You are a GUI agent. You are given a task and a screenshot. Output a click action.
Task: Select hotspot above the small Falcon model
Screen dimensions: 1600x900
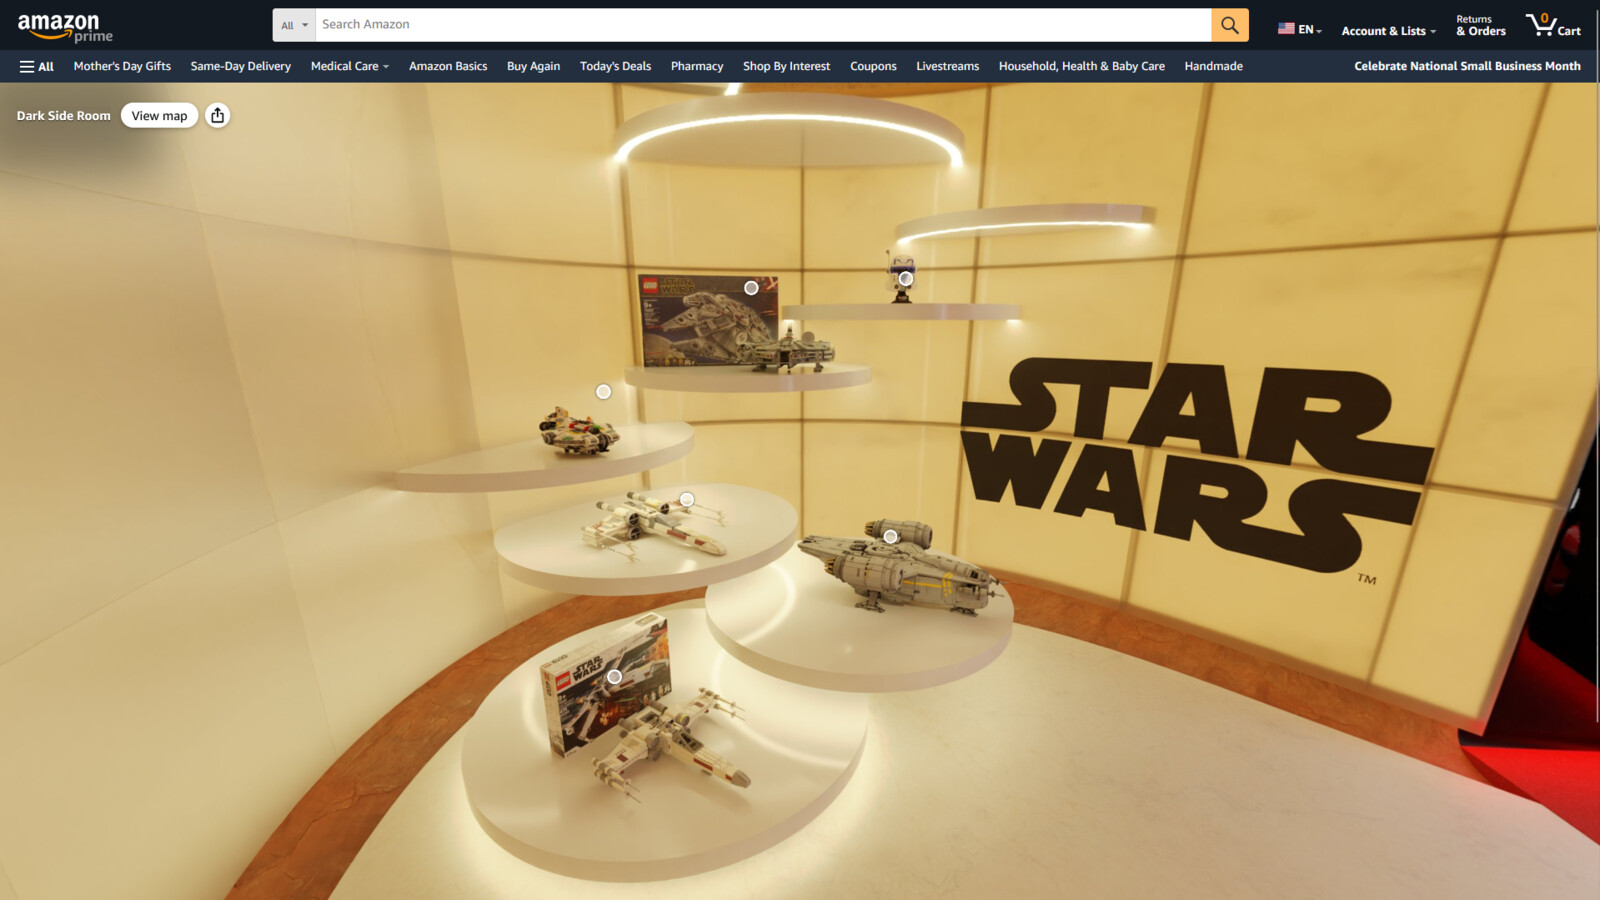[x=603, y=392]
